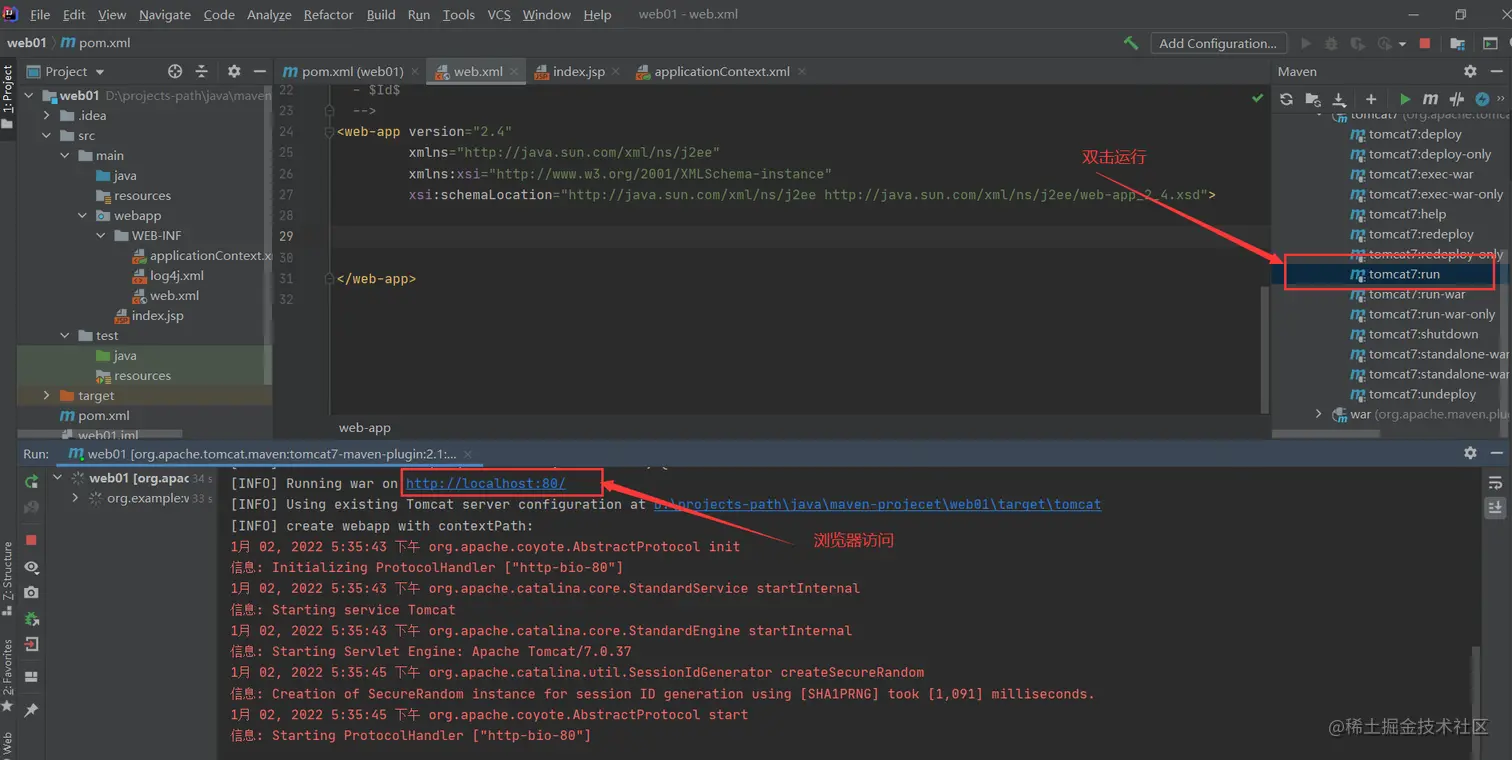Rerun web01 in the Run panel
This screenshot has width=1512, height=760.
[x=31, y=482]
